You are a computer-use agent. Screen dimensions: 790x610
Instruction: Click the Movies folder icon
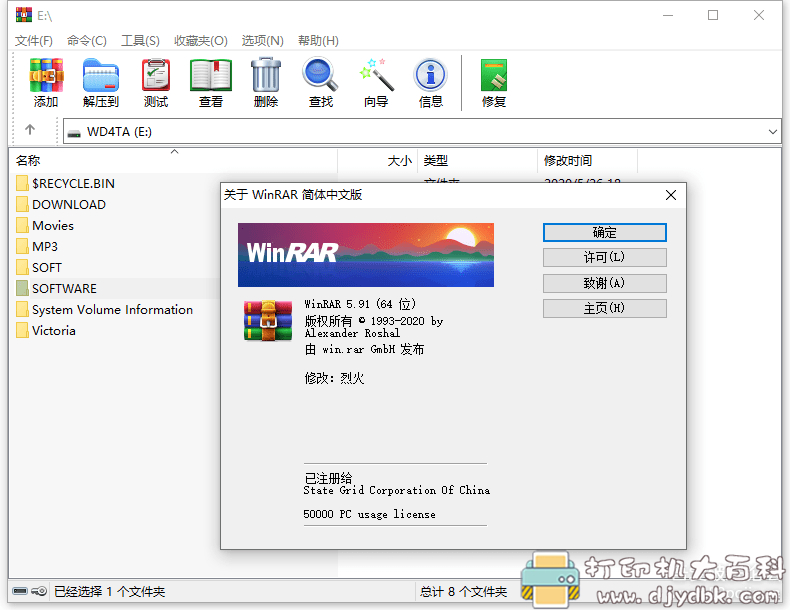point(22,225)
